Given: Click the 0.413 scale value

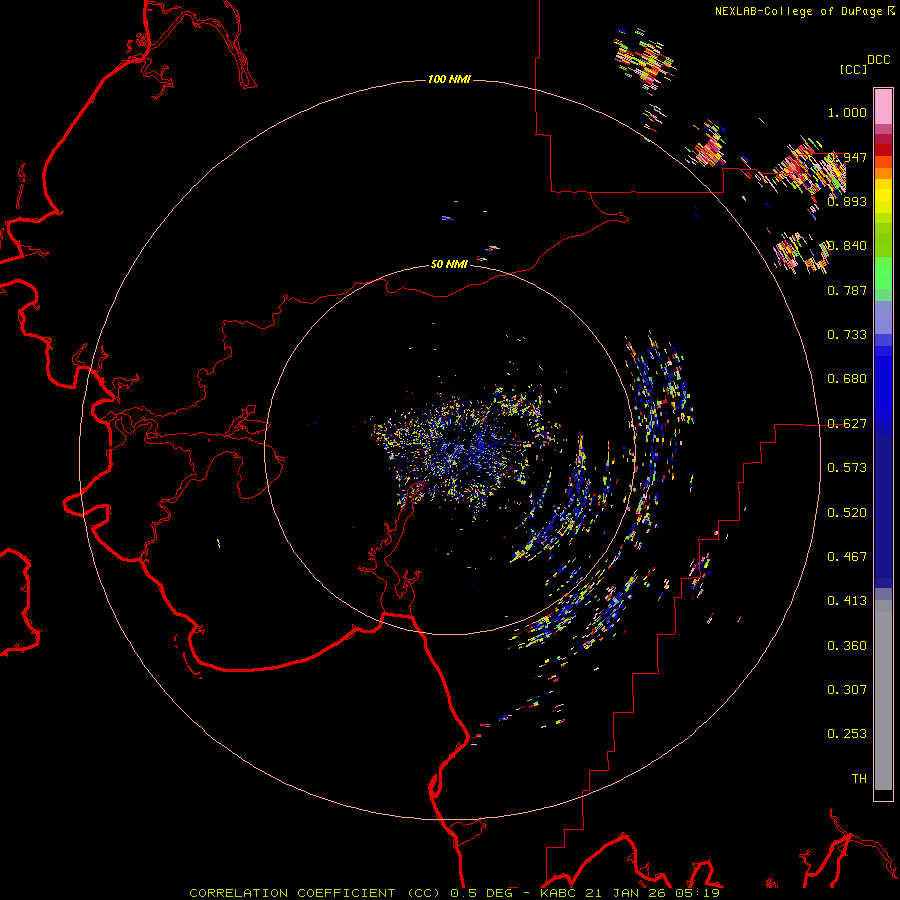Looking at the screenshot, I should tap(847, 600).
